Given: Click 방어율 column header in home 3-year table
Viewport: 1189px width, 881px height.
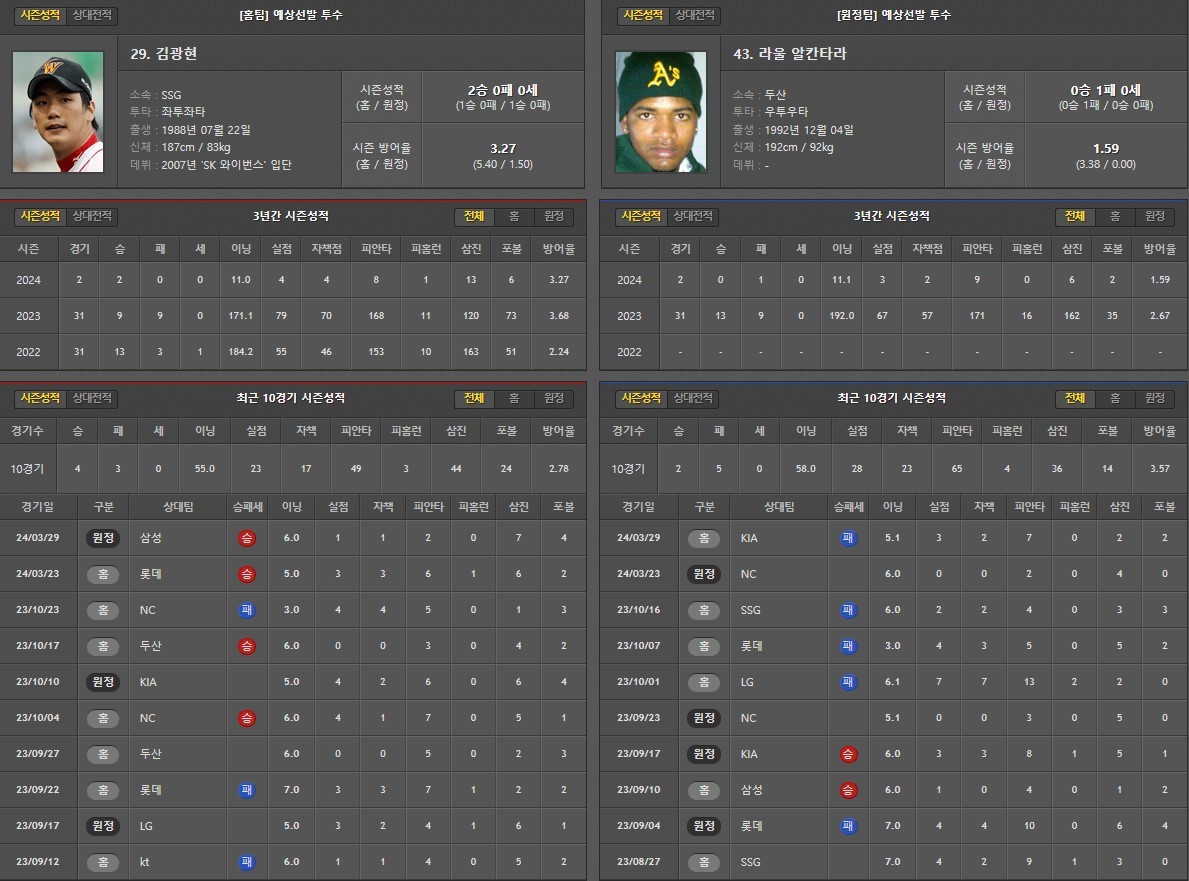Looking at the screenshot, I should click(x=559, y=249).
